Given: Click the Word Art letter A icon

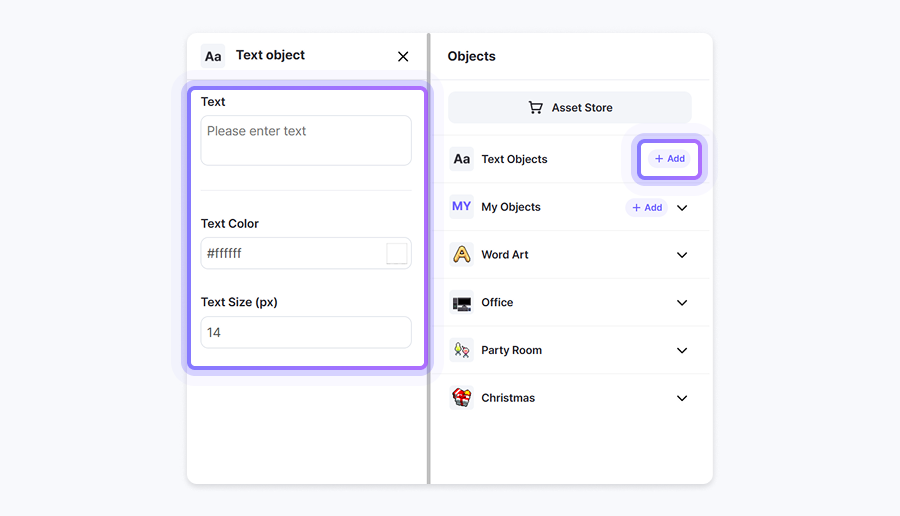Looking at the screenshot, I should tap(461, 255).
